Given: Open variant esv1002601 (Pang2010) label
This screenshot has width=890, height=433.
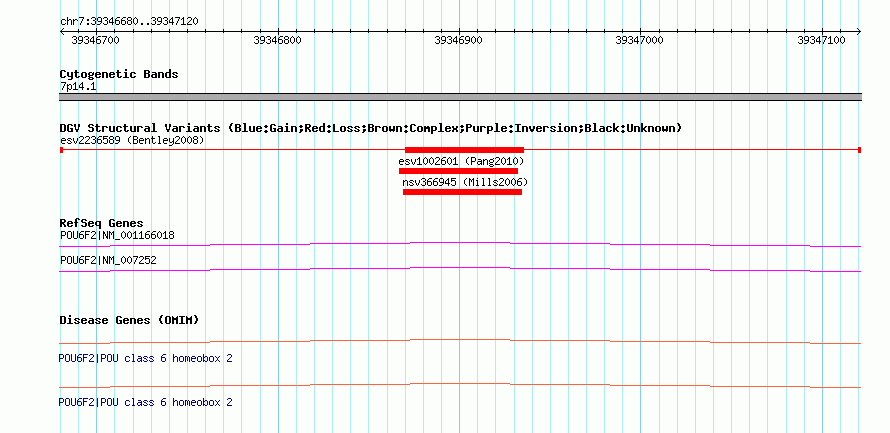Looking at the screenshot, I should click(461, 162).
